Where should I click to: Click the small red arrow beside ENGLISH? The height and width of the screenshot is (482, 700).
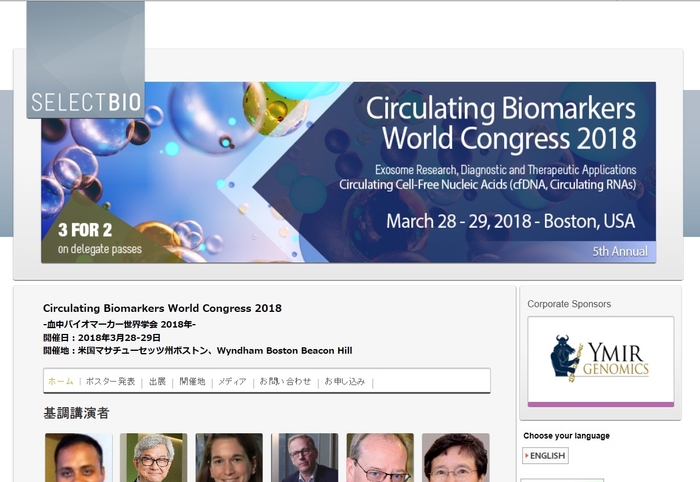(527, 456)
